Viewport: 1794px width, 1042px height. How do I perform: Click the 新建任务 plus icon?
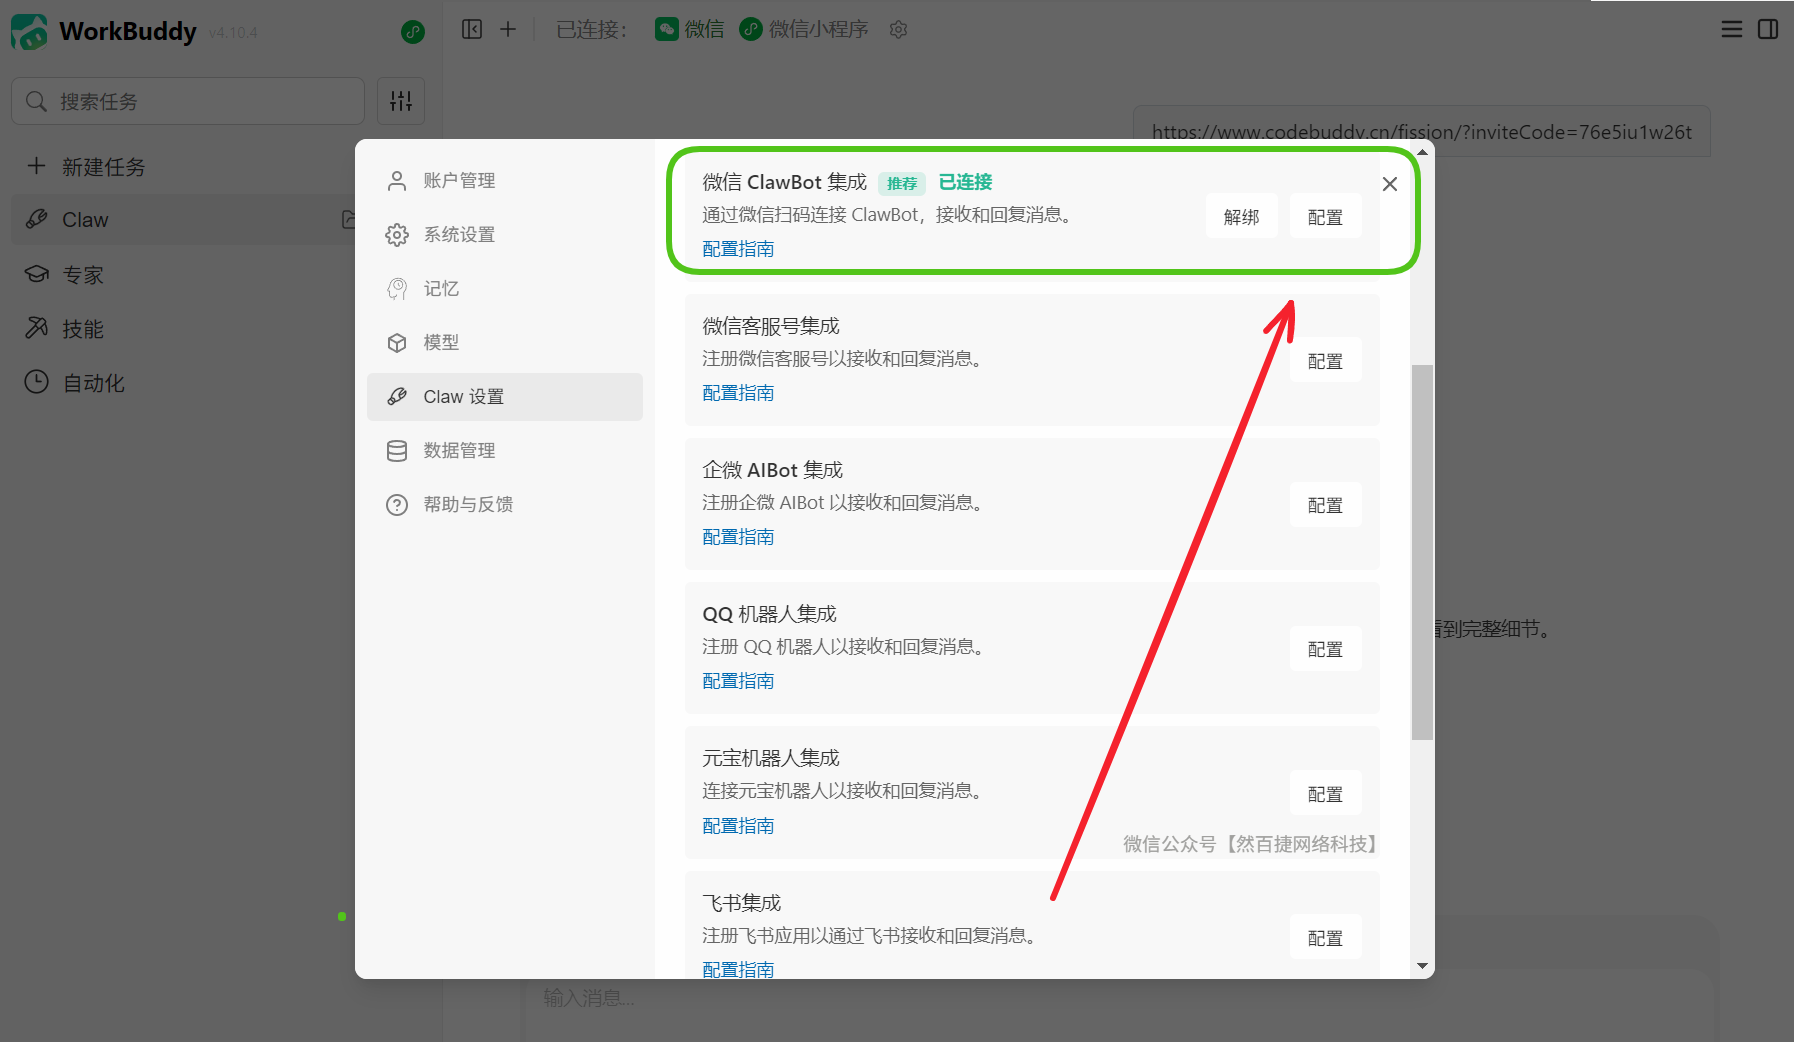(36, 166)
